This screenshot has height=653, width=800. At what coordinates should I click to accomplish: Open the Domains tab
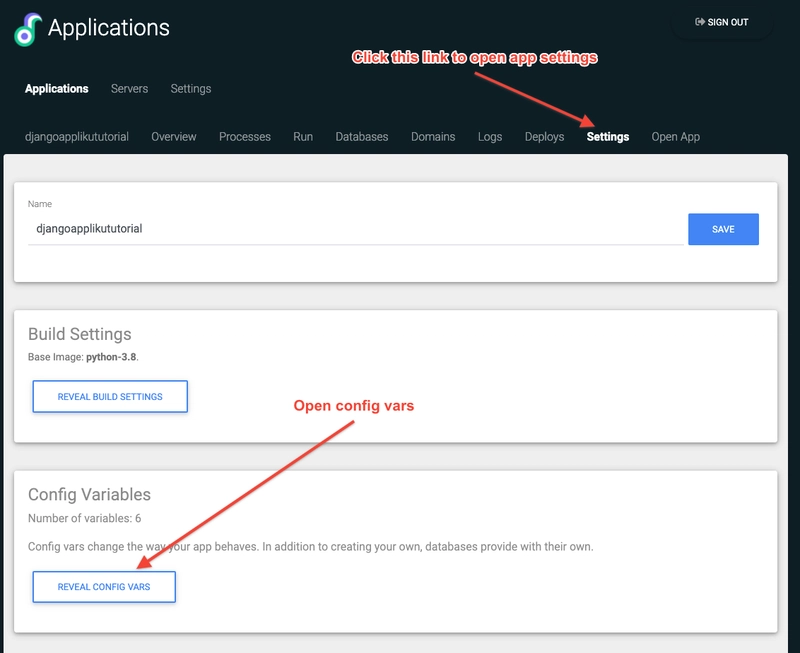pyautogui.click(x=433, y=137)
